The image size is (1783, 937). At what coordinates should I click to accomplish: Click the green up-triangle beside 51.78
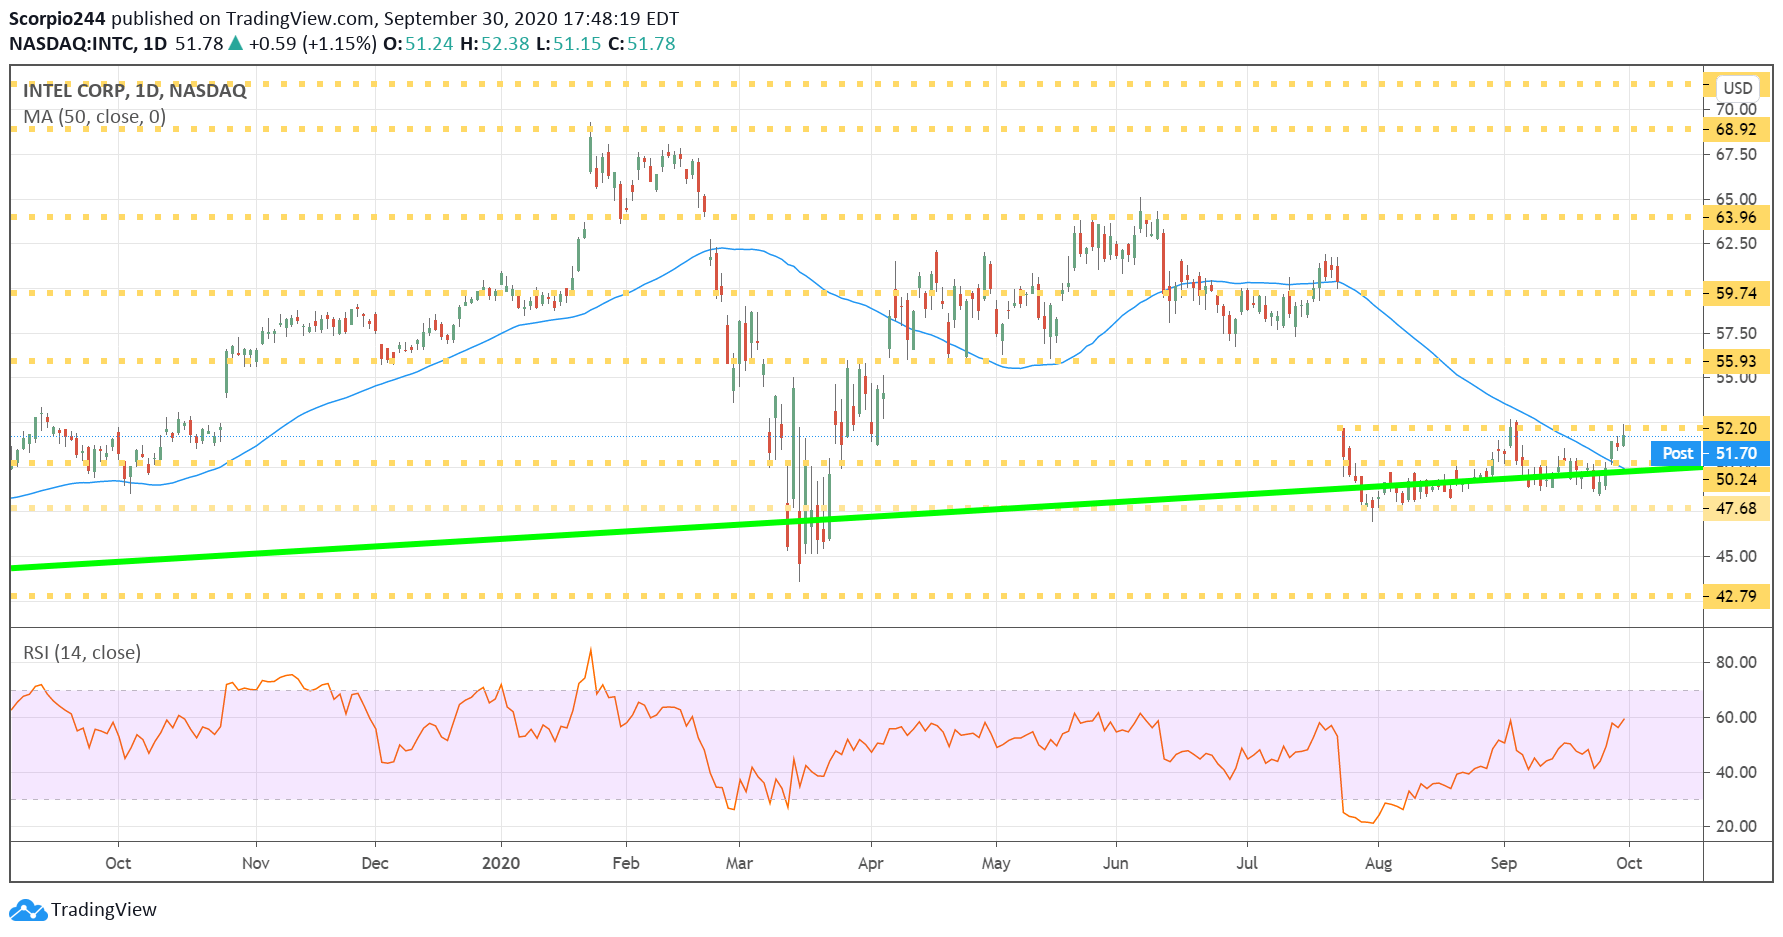coord(235,43)
